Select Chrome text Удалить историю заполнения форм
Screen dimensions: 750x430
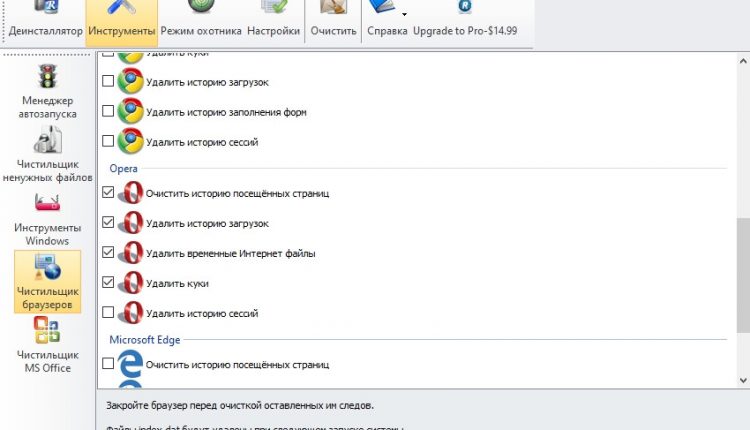tap(226, 112)
